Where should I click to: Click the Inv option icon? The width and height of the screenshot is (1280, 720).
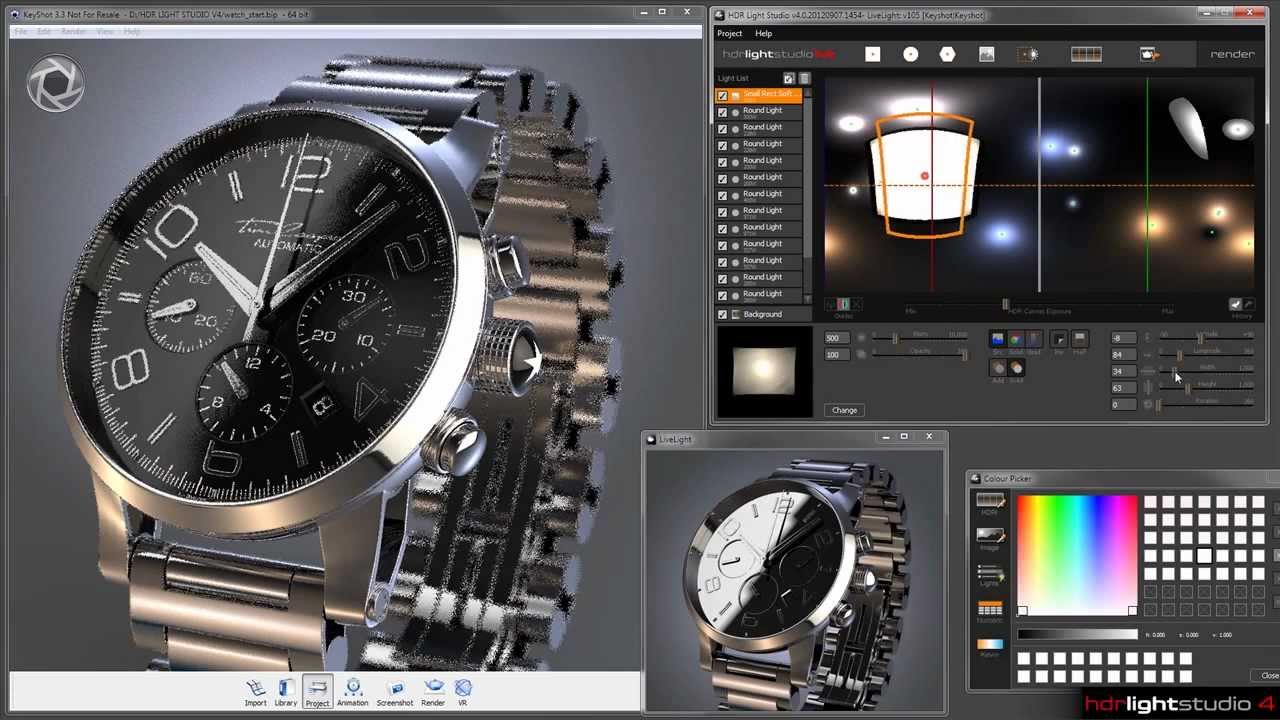(1059, 340)
